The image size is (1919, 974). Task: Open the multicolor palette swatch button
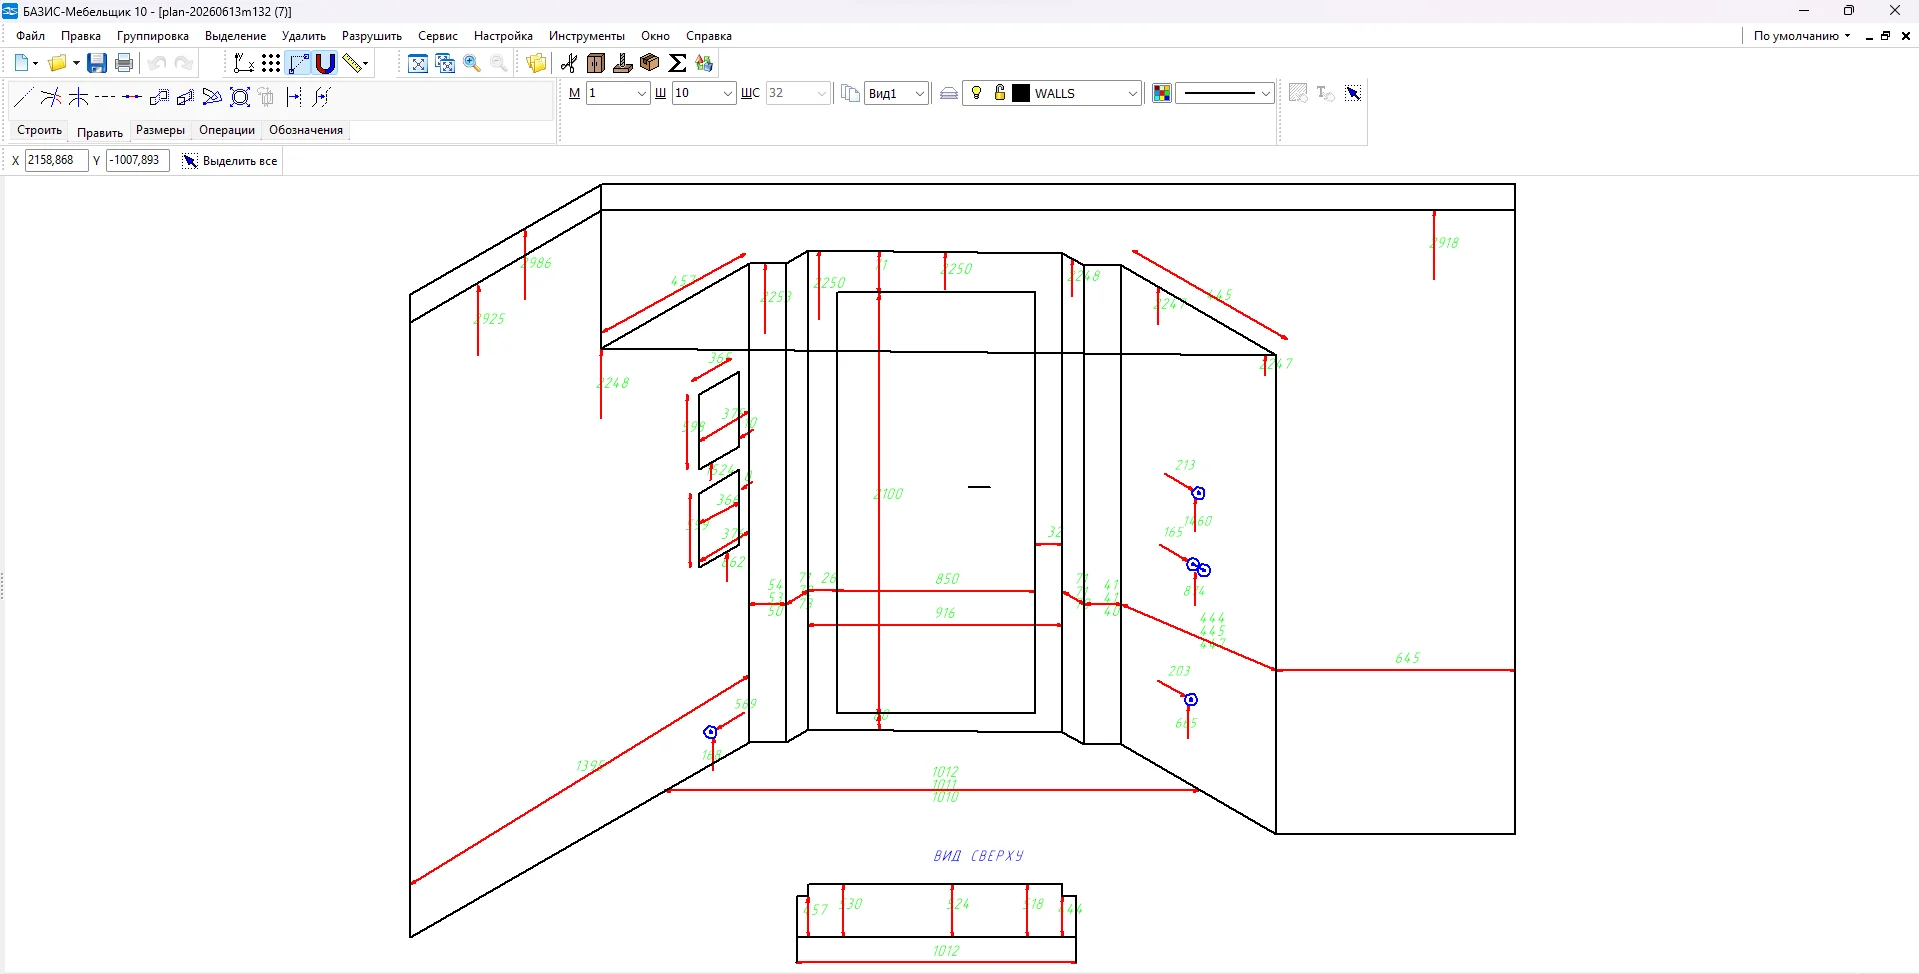pos(1162,93)
